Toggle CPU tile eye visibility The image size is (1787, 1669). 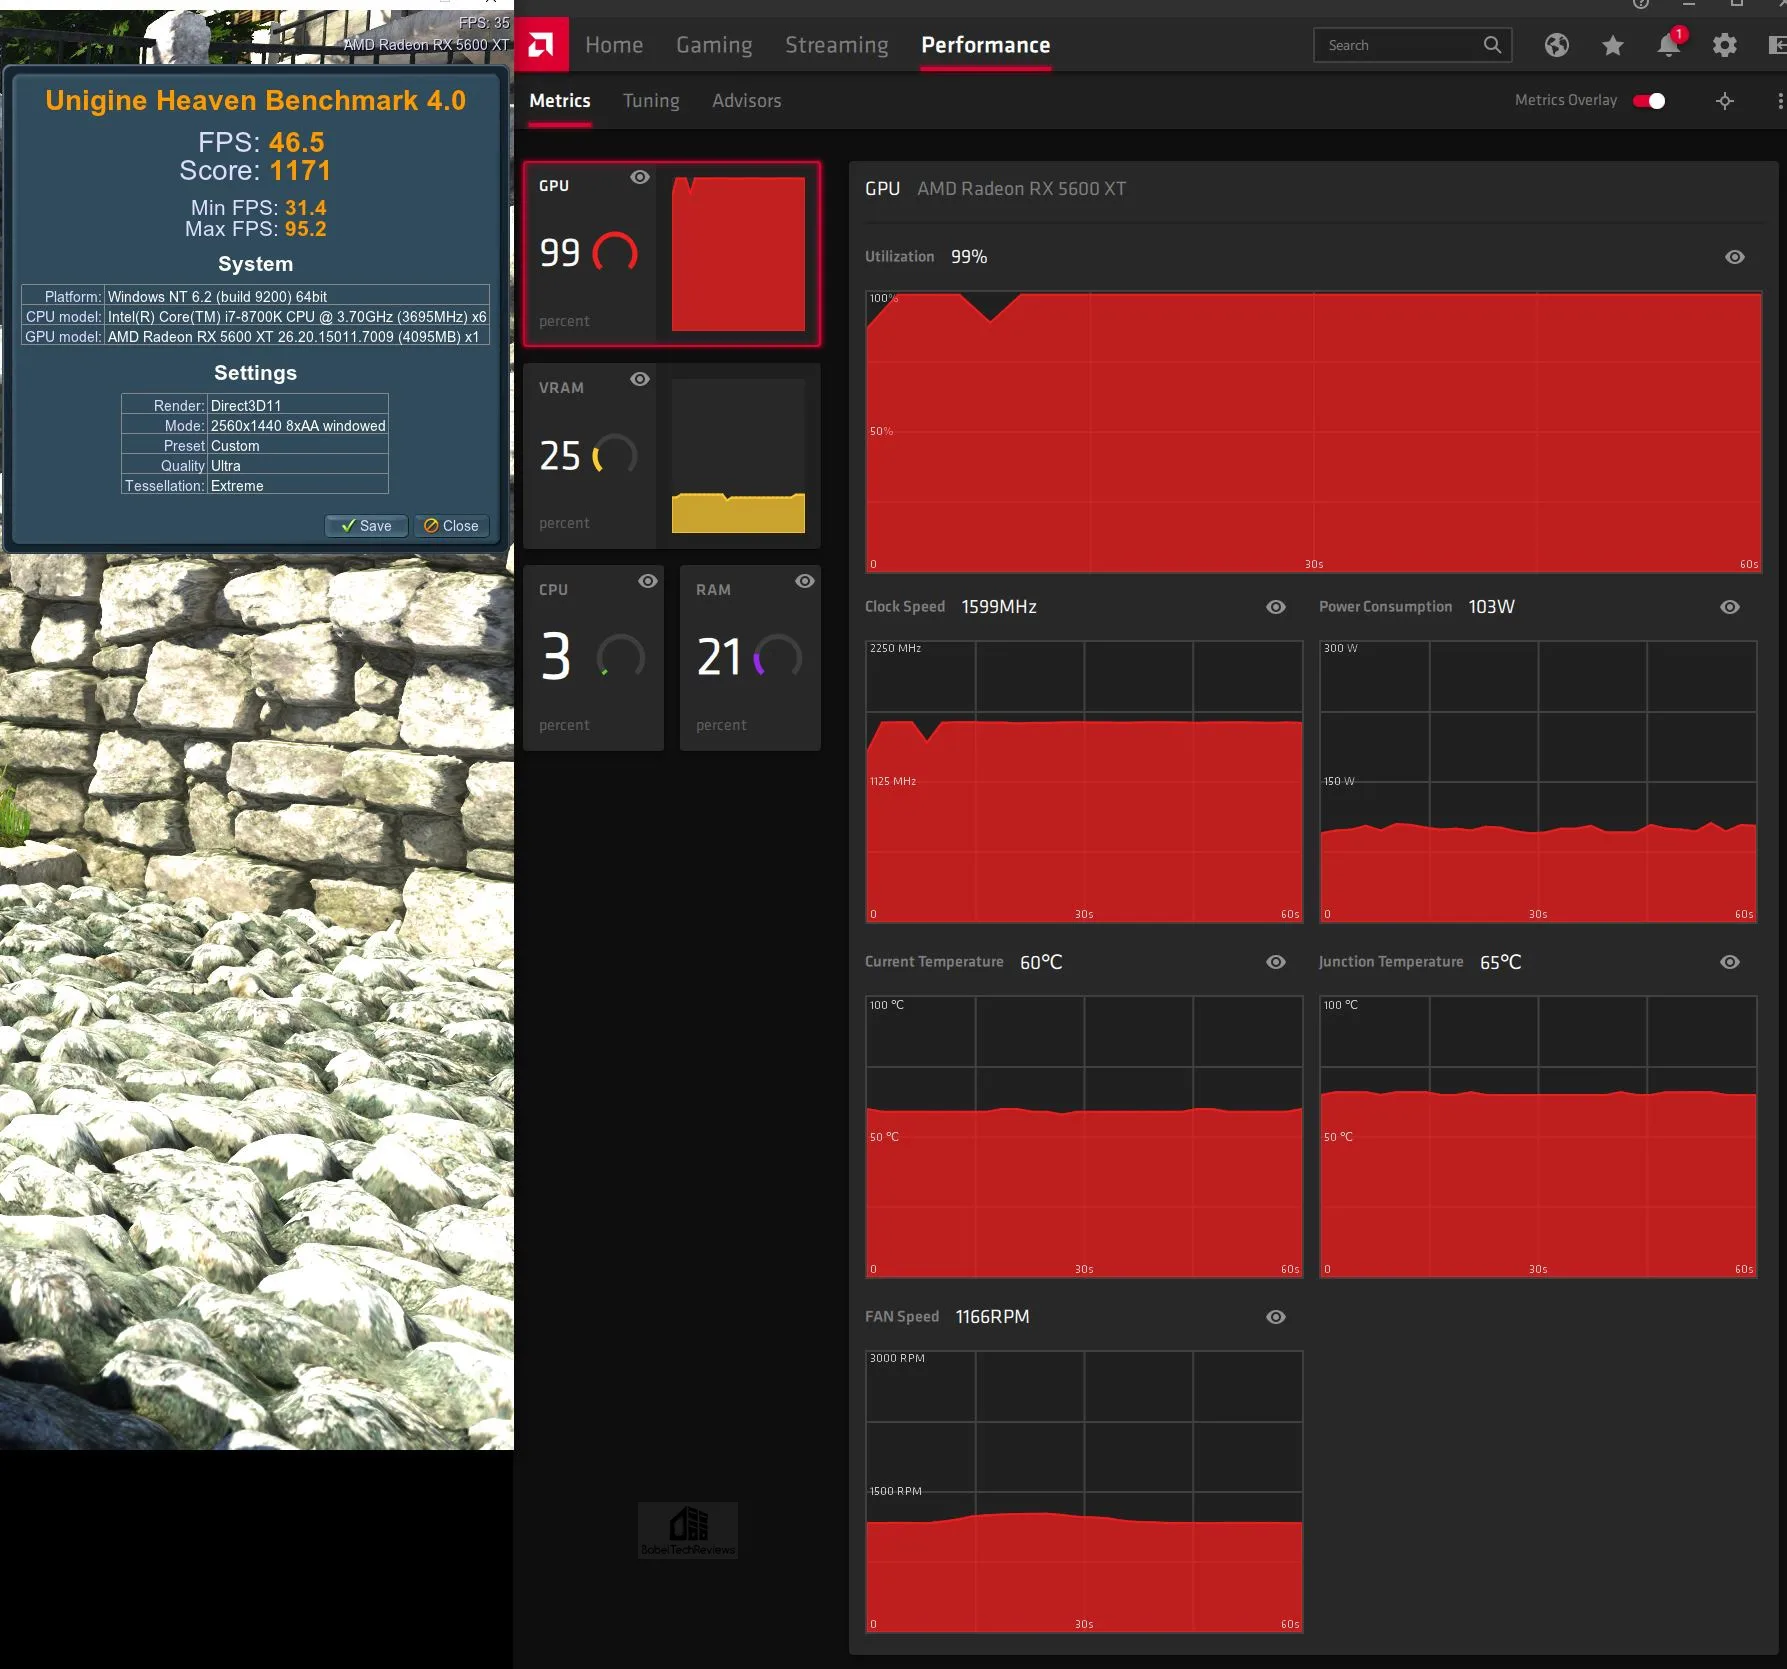point(648,581)
